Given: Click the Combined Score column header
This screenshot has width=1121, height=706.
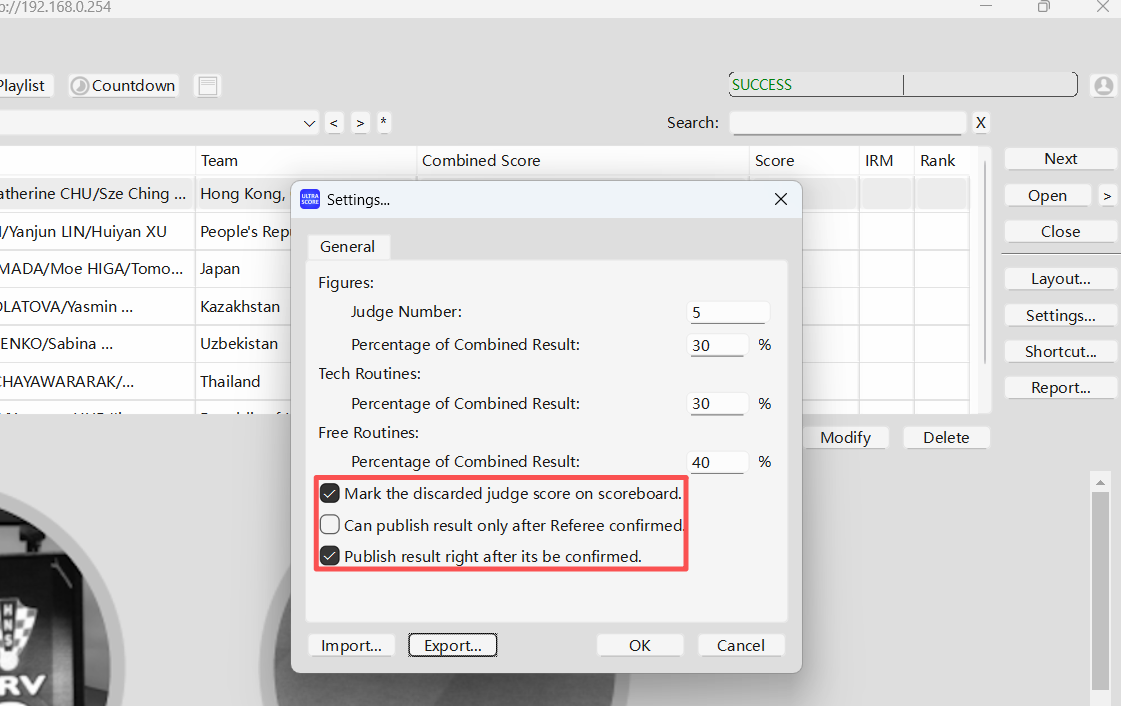Looking at the screenshot, I should coord(582,161).
